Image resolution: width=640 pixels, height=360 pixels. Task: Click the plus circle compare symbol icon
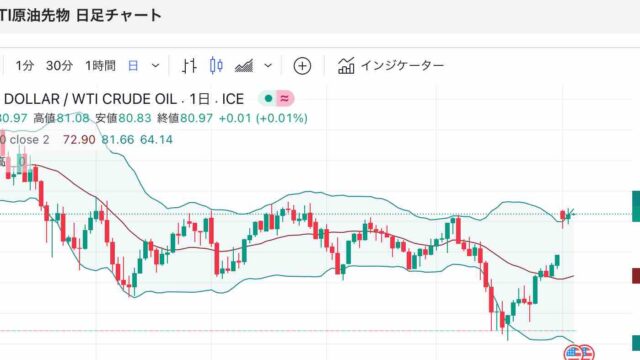pyautogui.click(x=302, y=66)
